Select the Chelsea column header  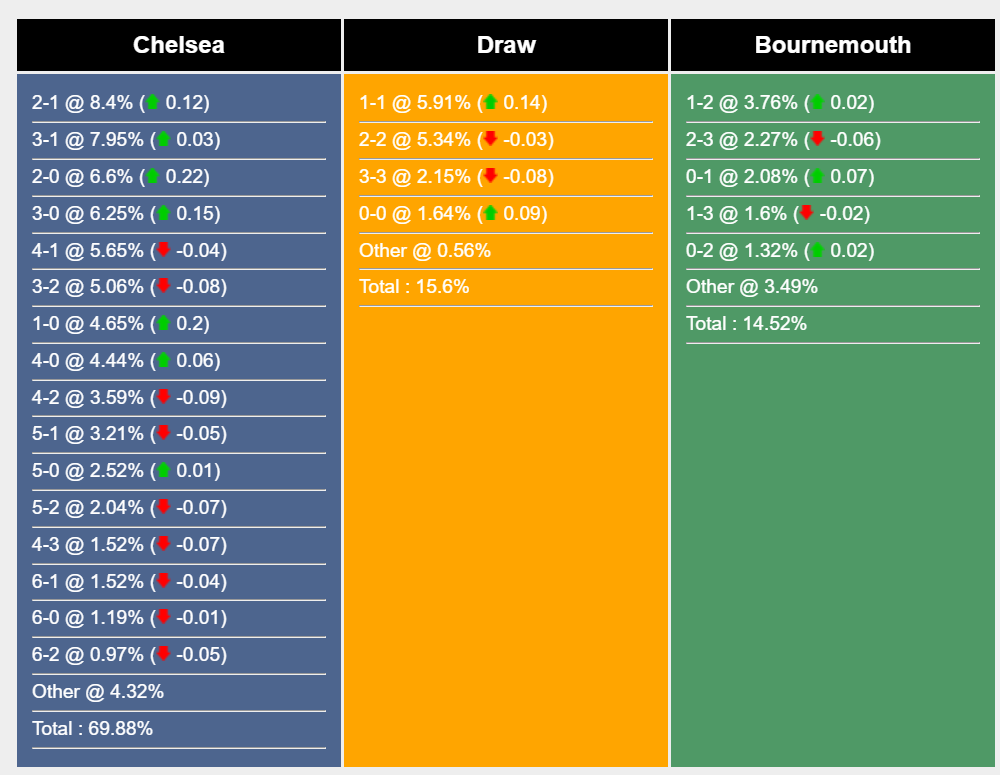(179, 45)
